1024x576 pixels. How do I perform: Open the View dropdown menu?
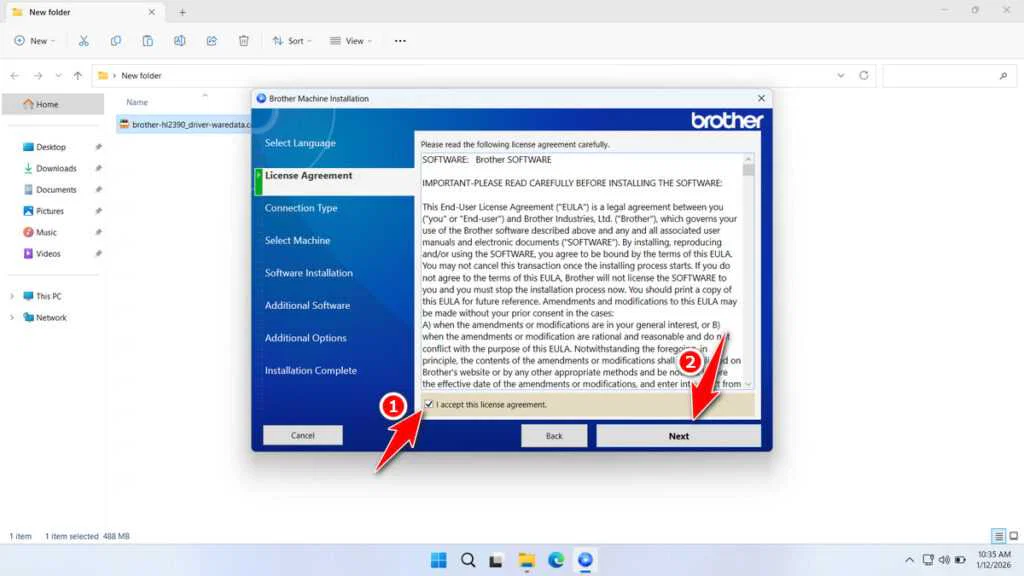coord(351,40)
